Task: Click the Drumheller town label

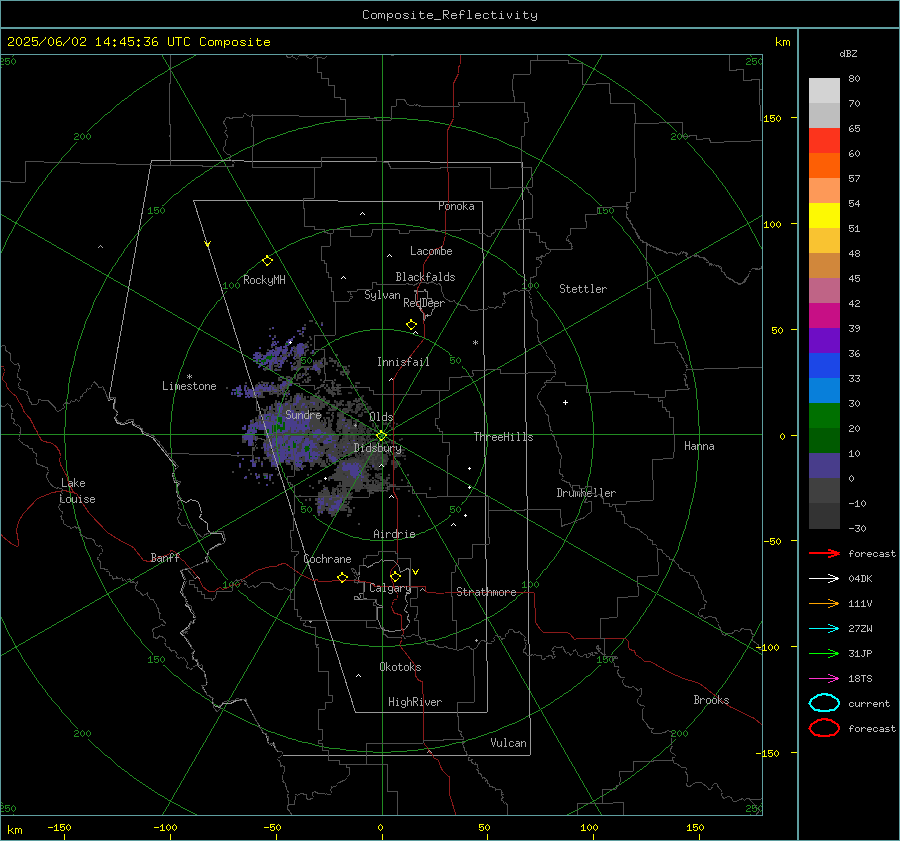Action: tap(586, 493)
